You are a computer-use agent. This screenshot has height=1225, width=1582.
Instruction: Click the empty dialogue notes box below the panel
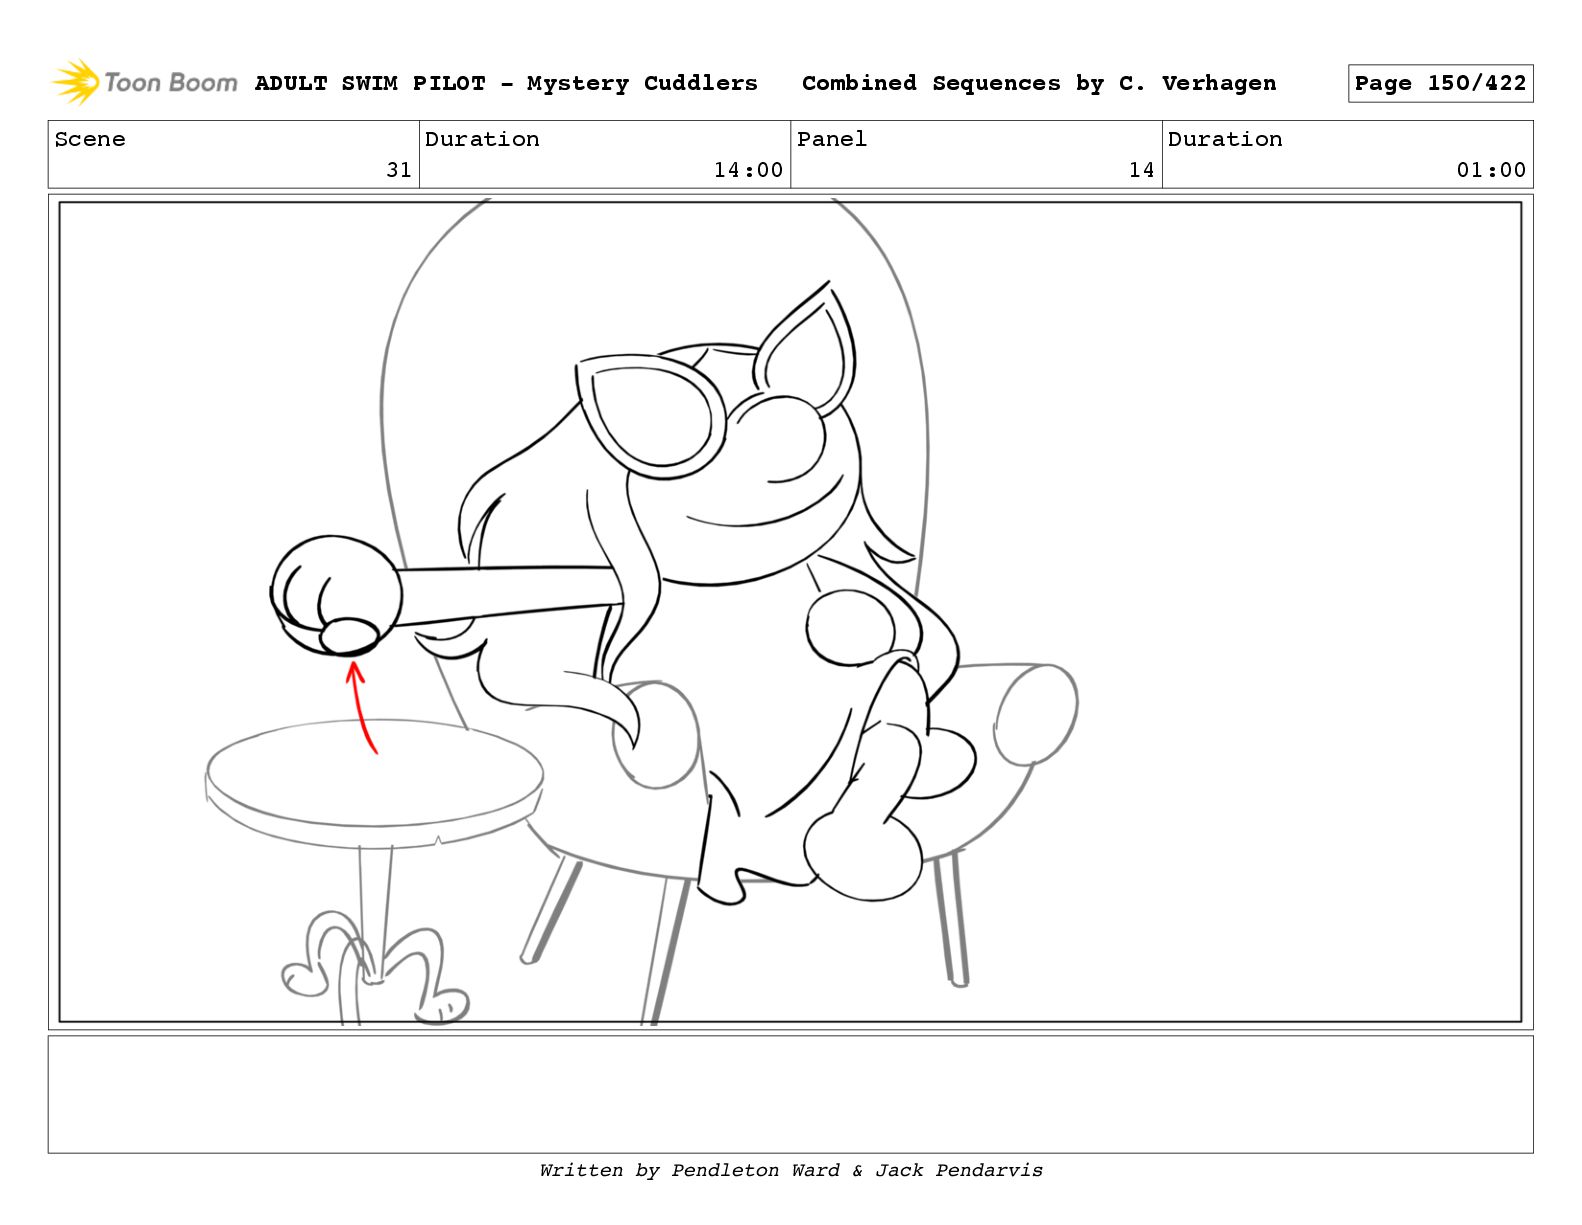pyautogui.click(x=790, y=1094)
